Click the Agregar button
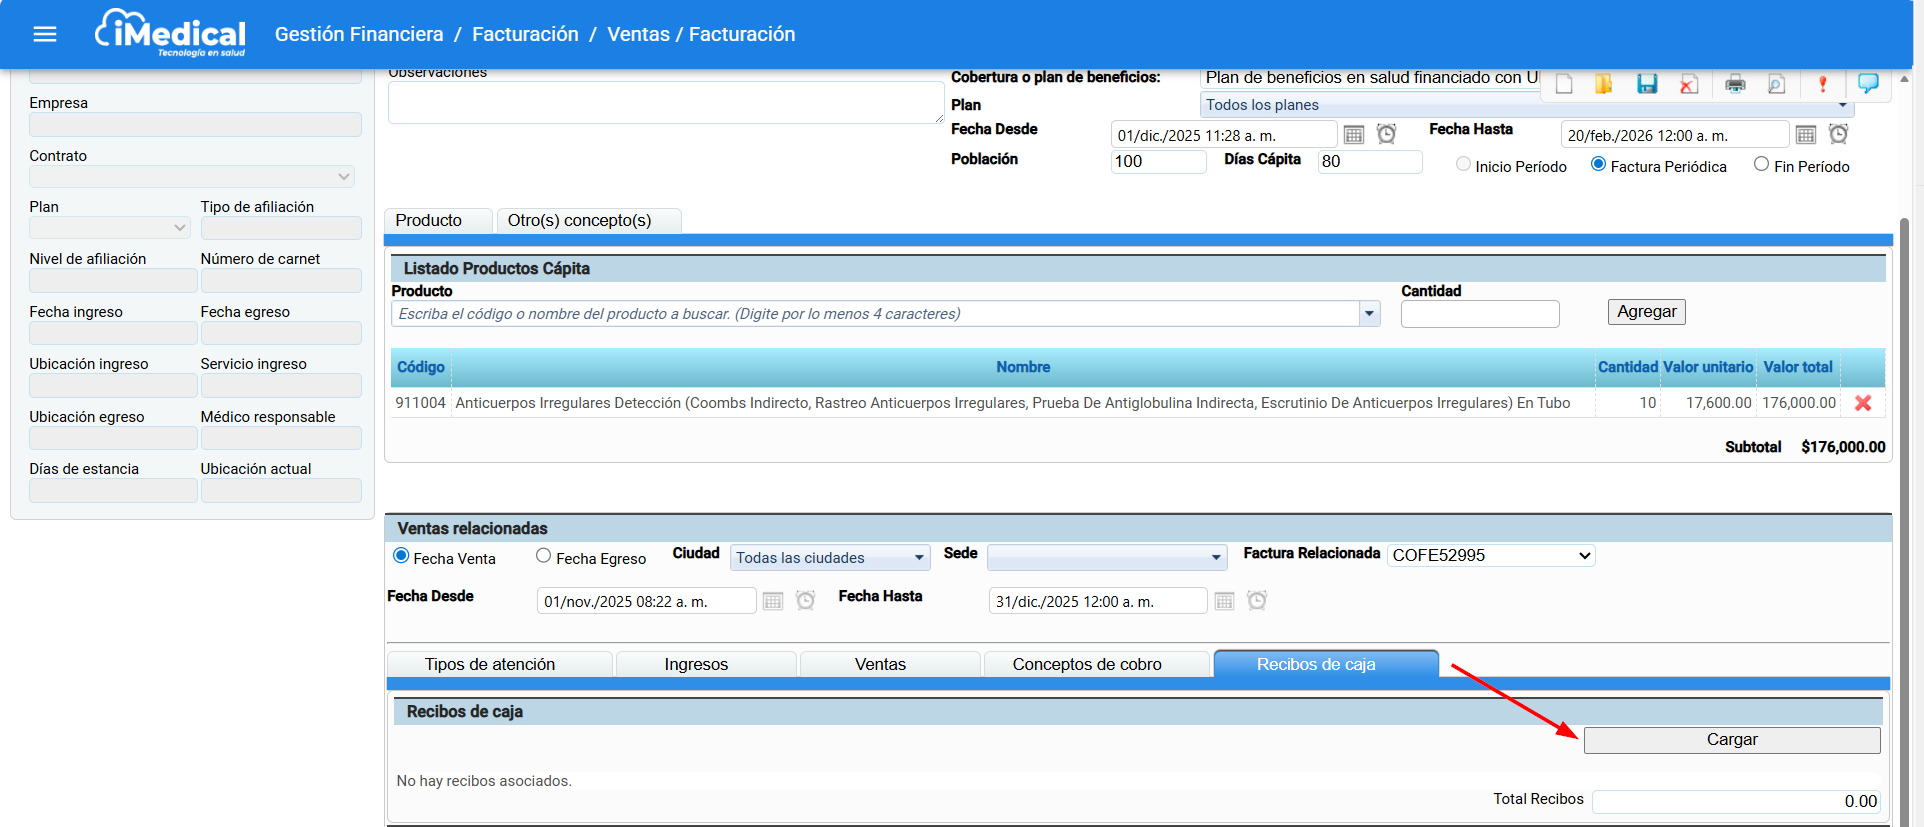 click(x=1646, y=312)
